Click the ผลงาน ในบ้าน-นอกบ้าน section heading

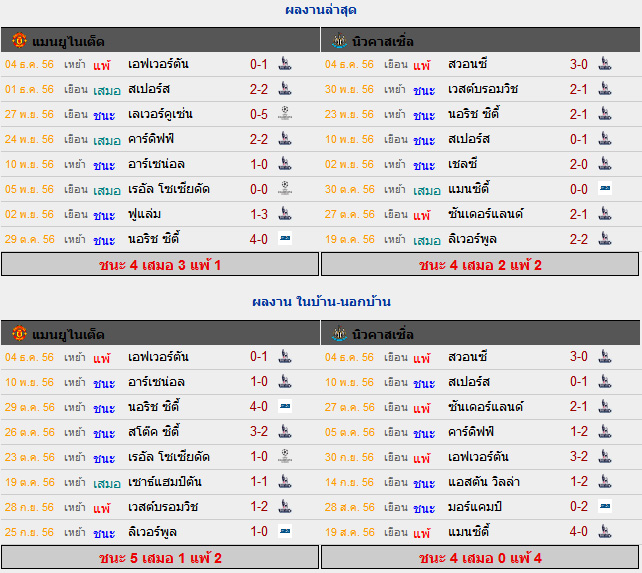pos(321,301)
